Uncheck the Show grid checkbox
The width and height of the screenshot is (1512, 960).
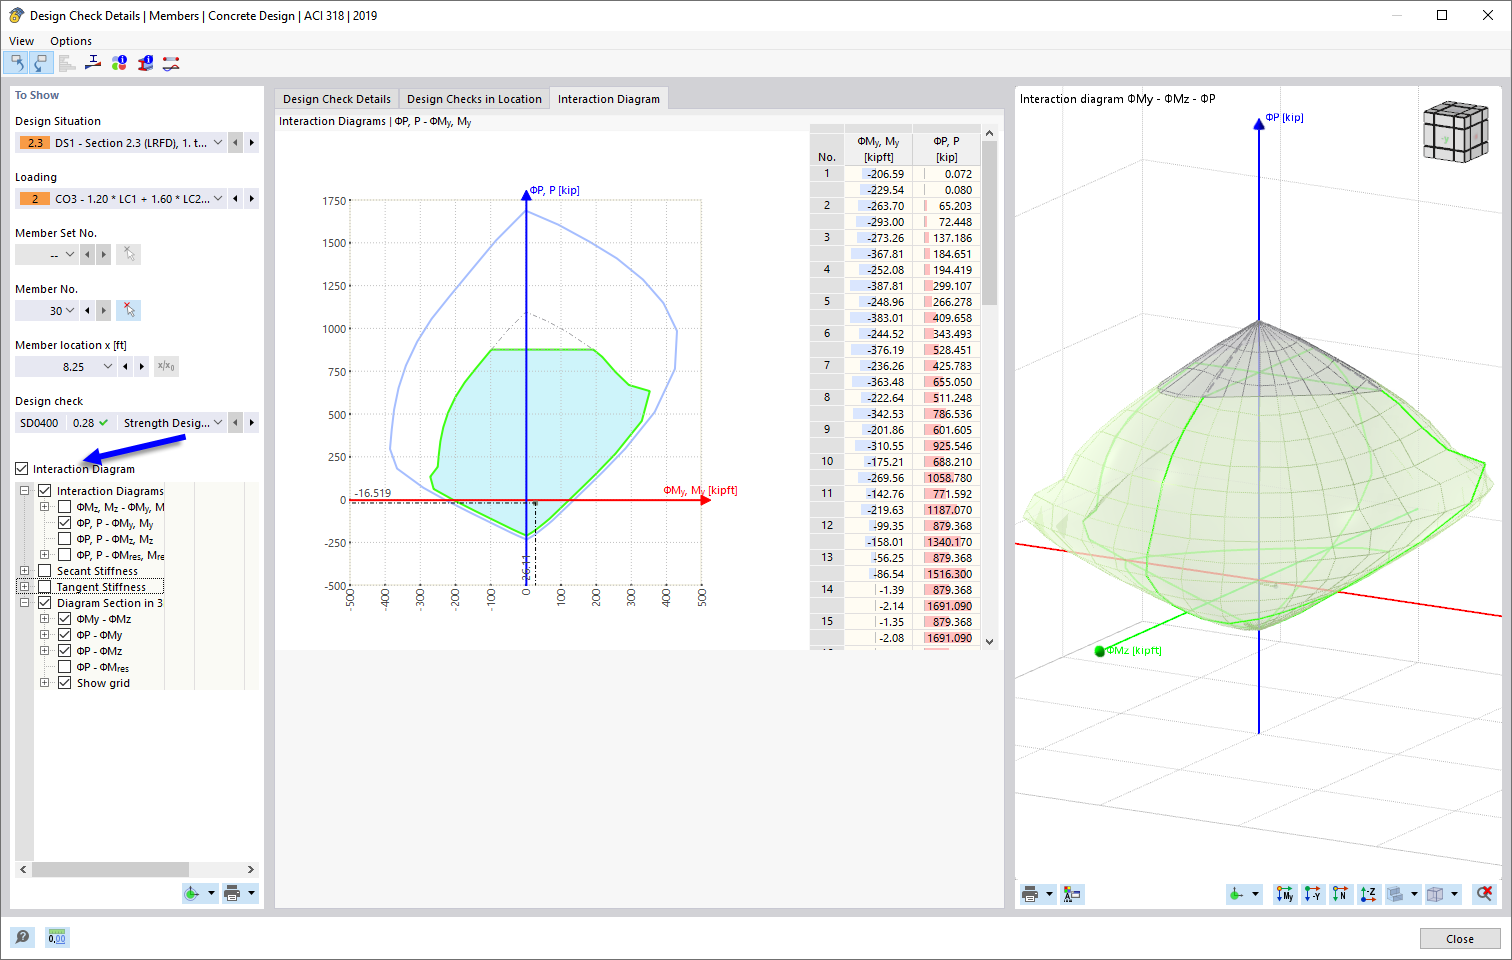click(65, 682)
